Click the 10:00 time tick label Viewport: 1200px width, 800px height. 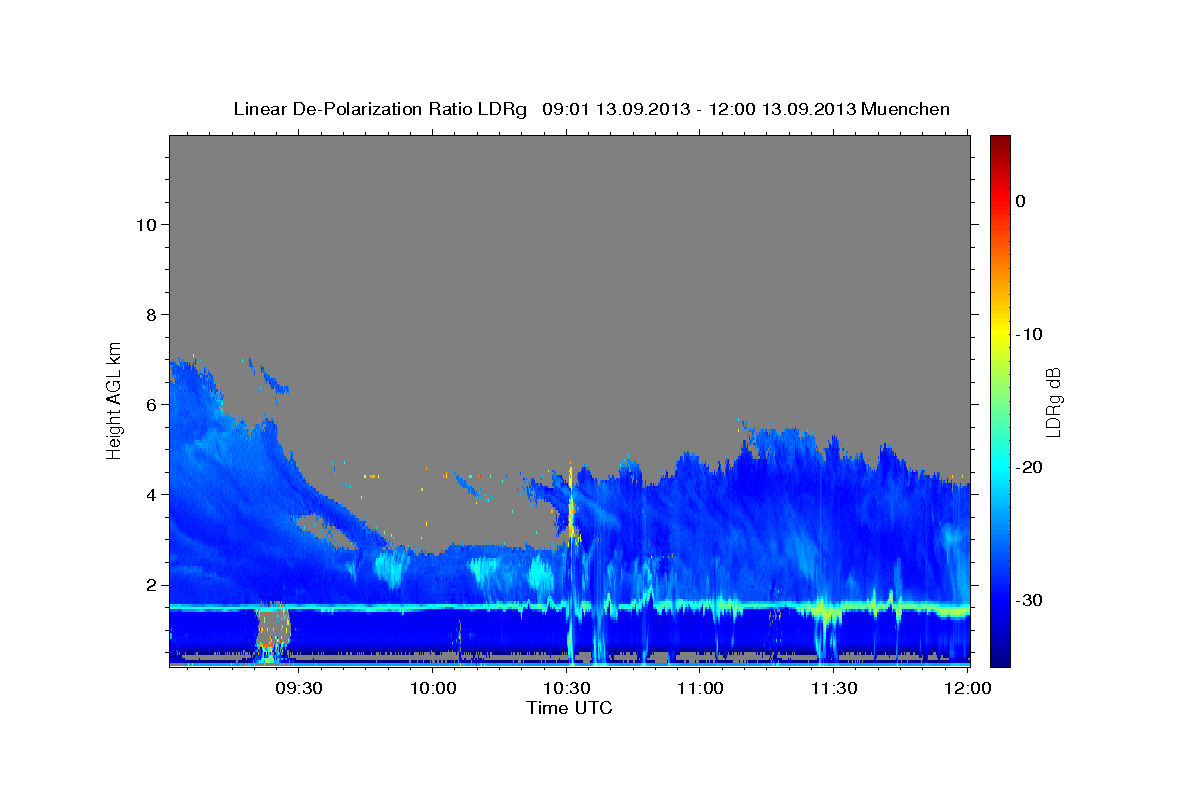(433, 689)
